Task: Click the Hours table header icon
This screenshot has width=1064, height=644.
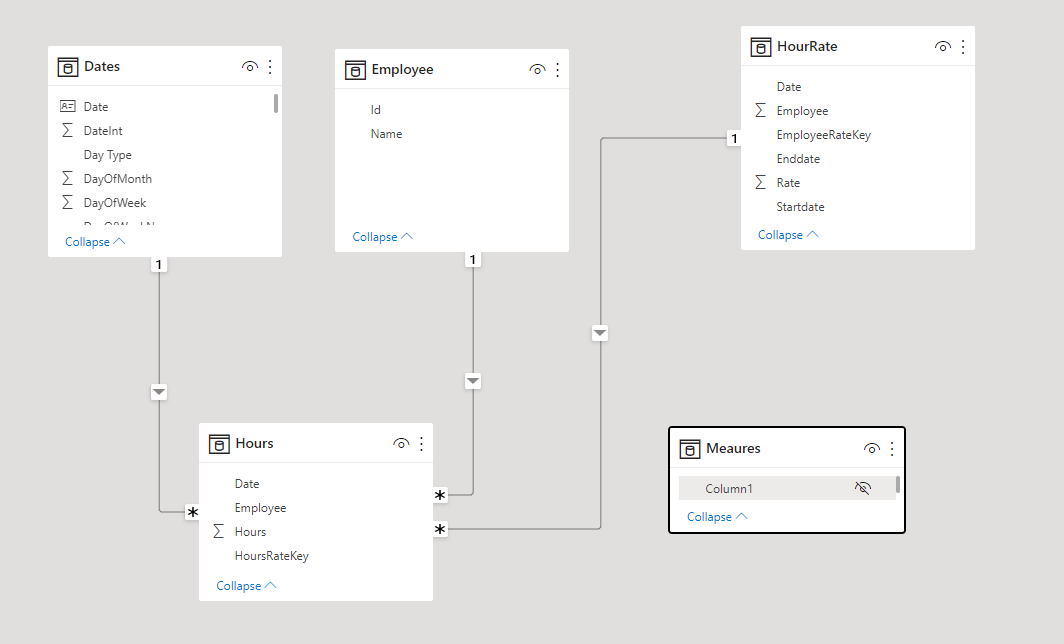Action: [219, 444]
